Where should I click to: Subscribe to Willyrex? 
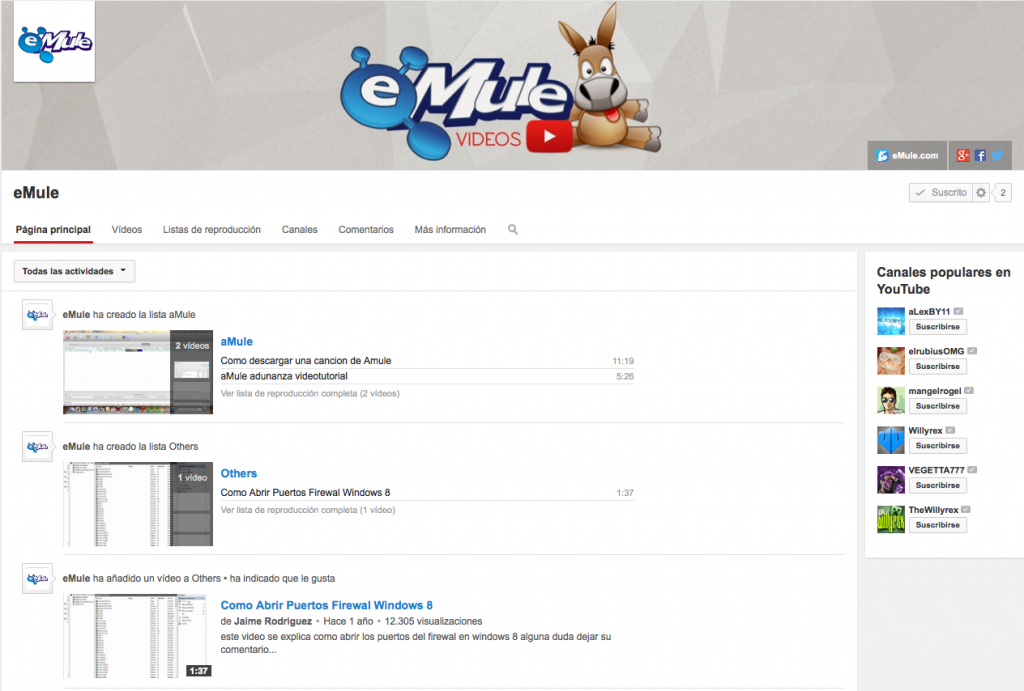tap(938, 446)
